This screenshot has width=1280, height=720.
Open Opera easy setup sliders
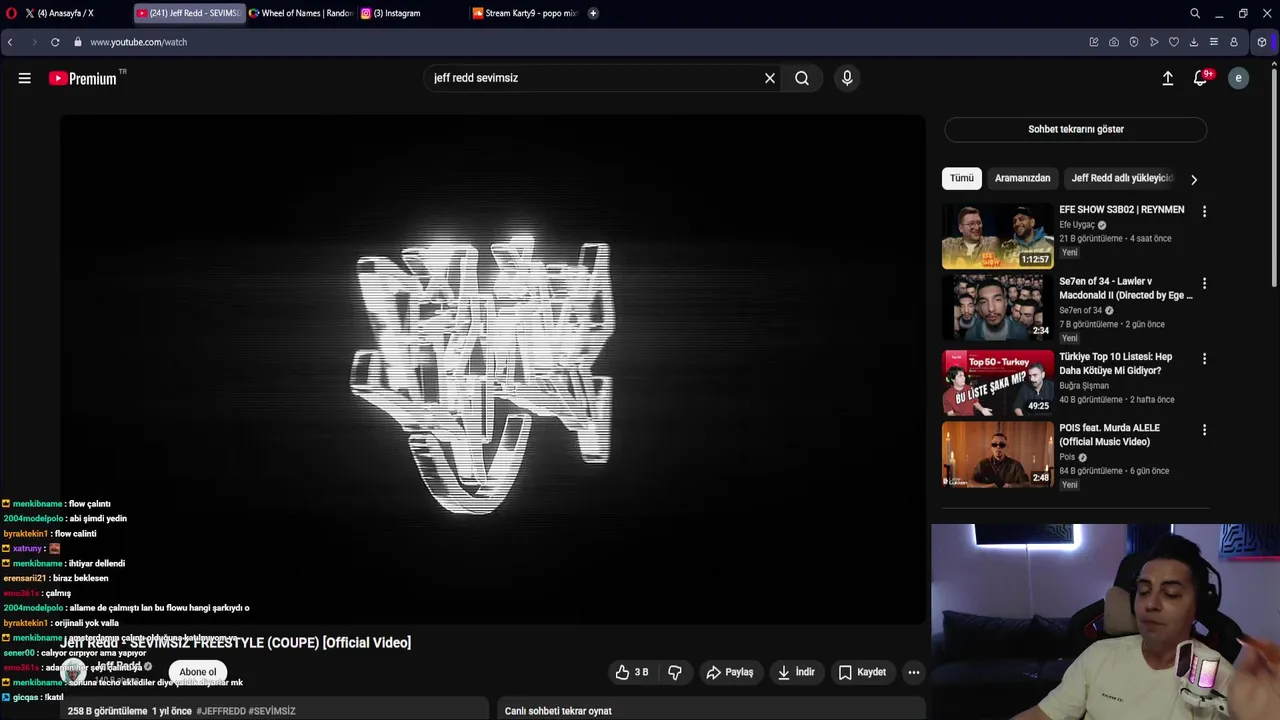point(1214,42)
